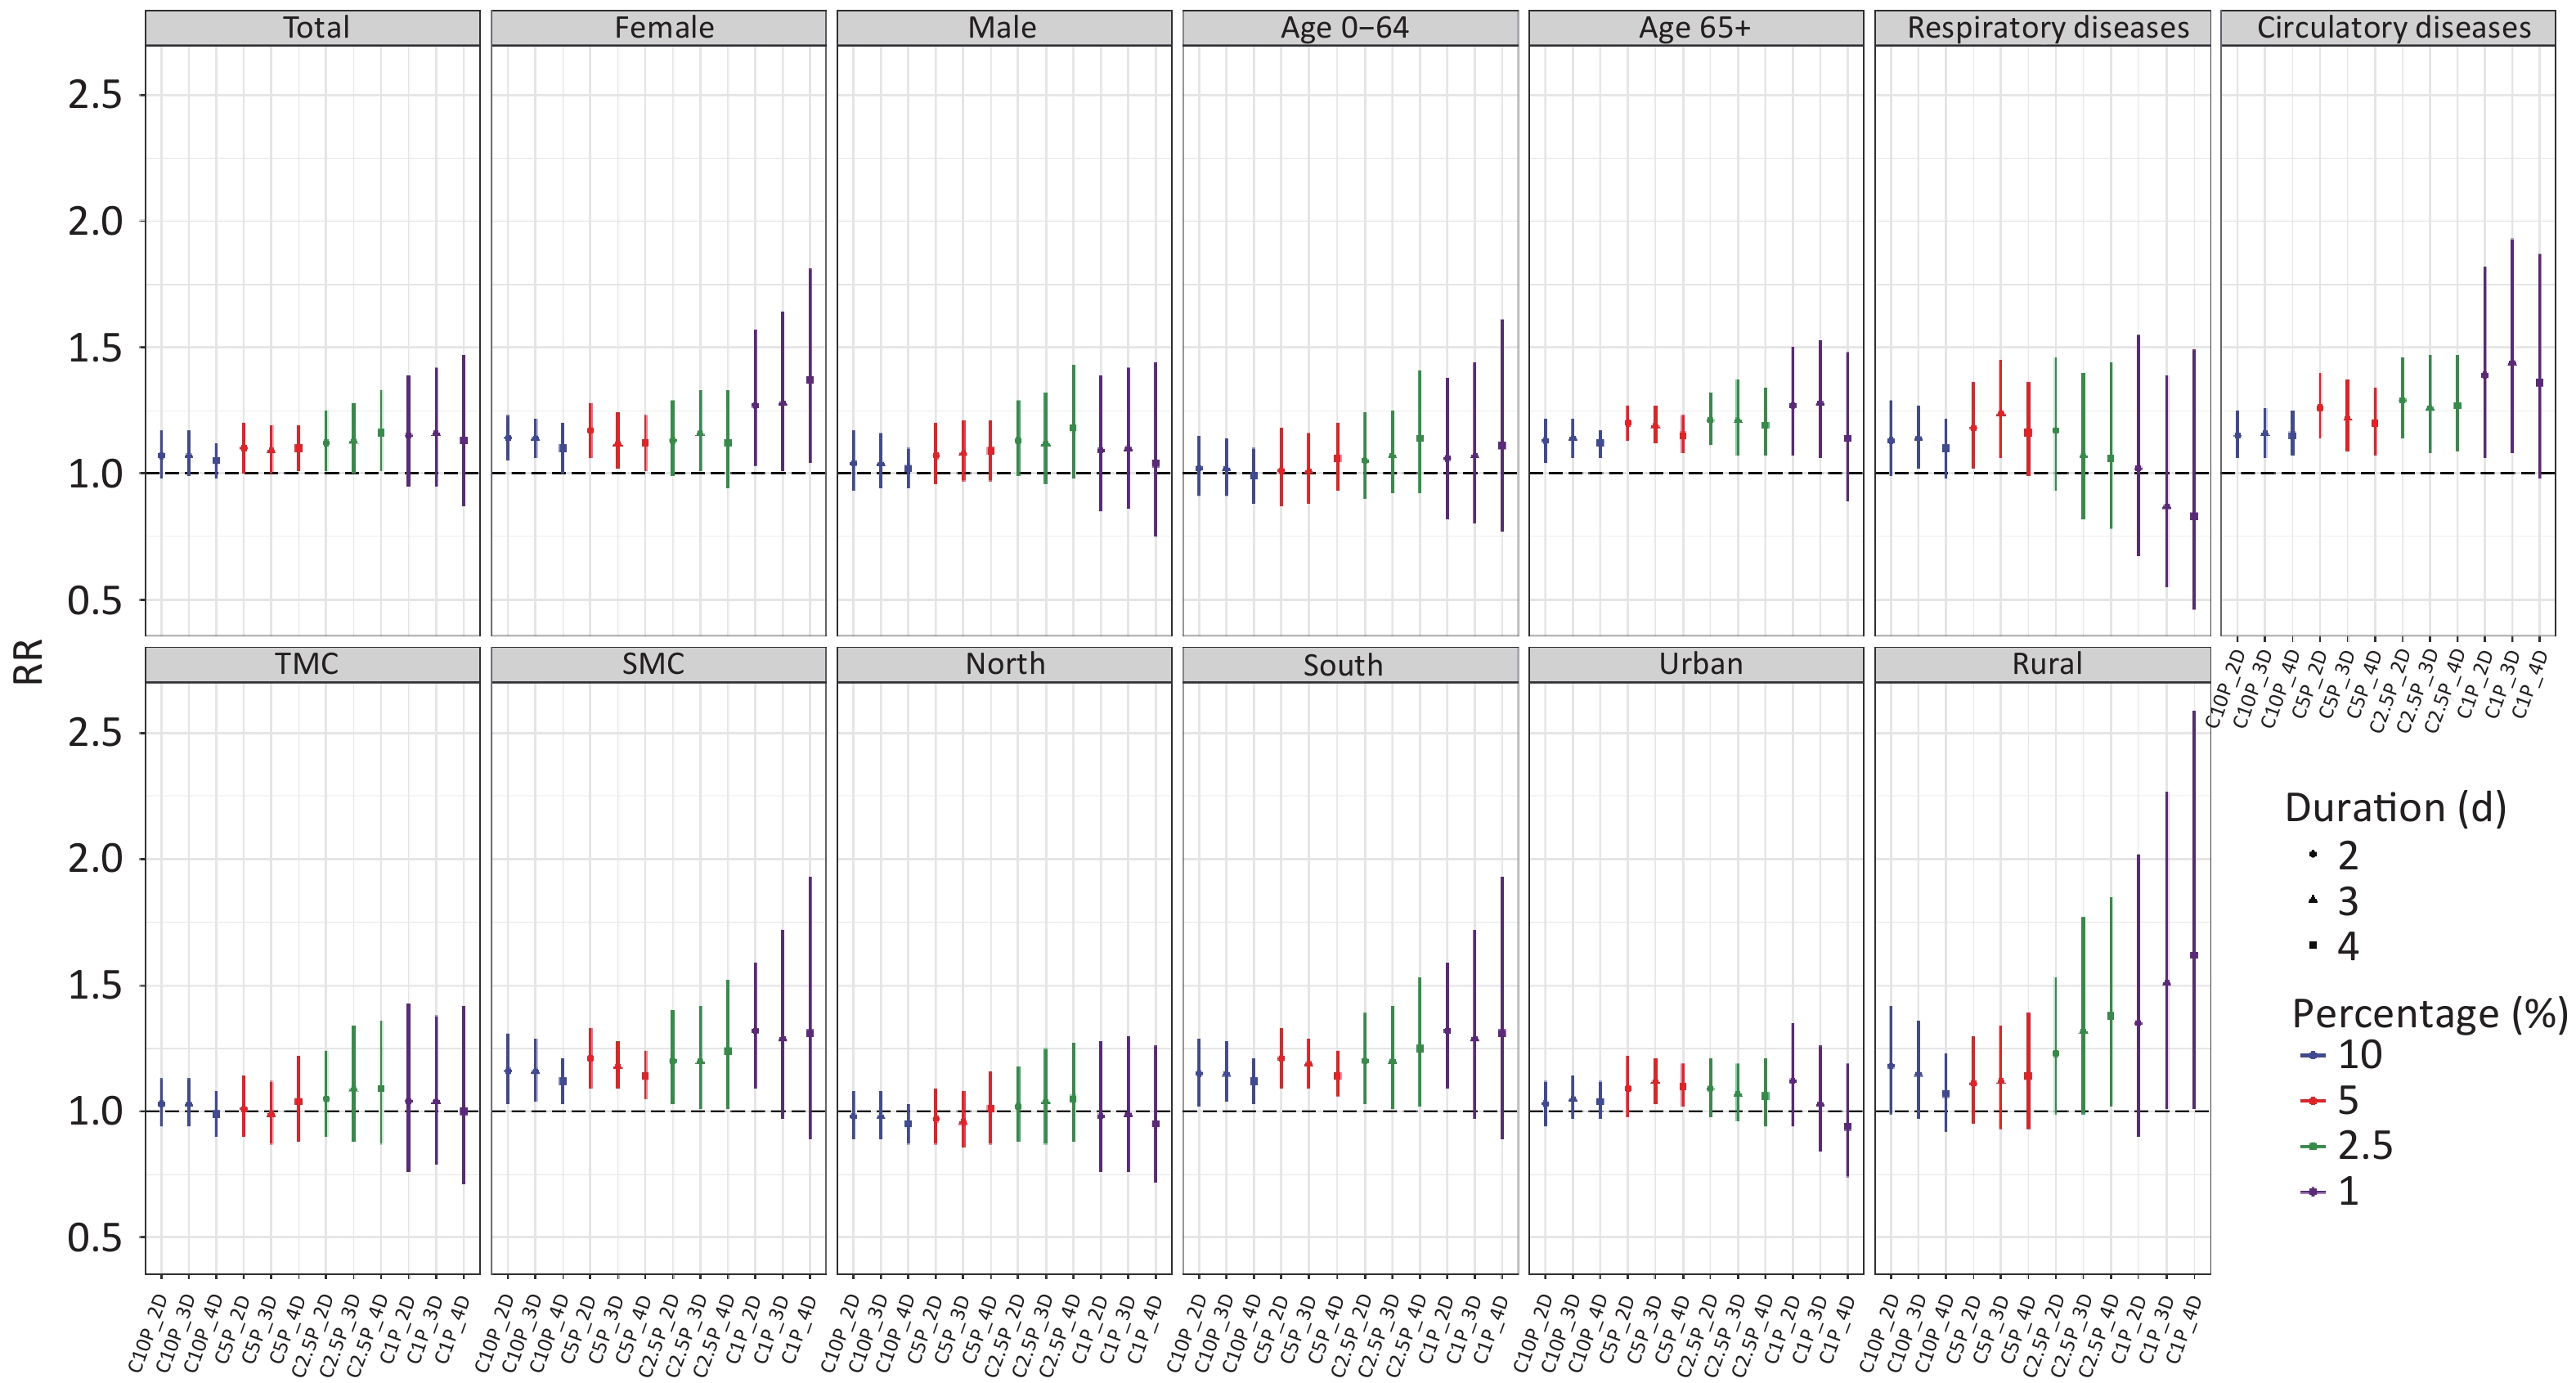Click the purple 1 percent legend key

point(2313,1191)
